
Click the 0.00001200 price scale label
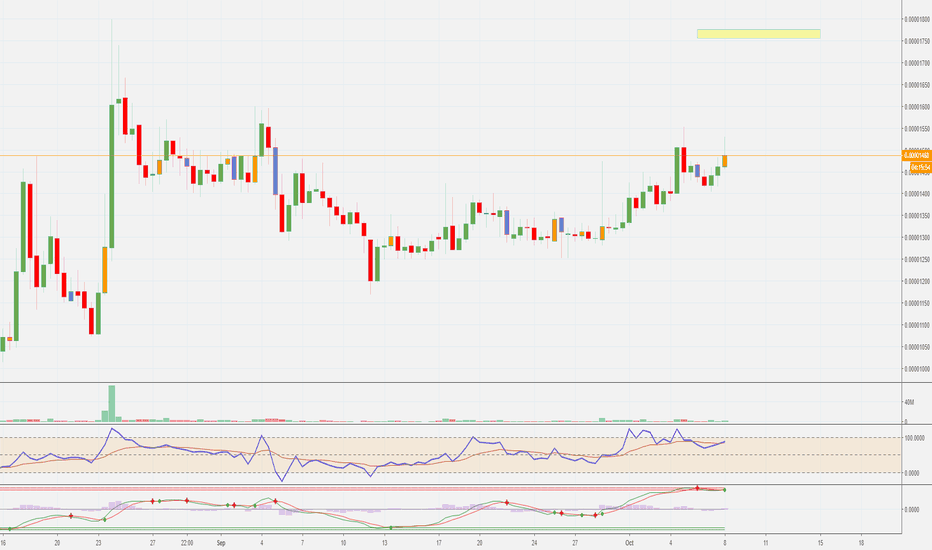point(917,281)
